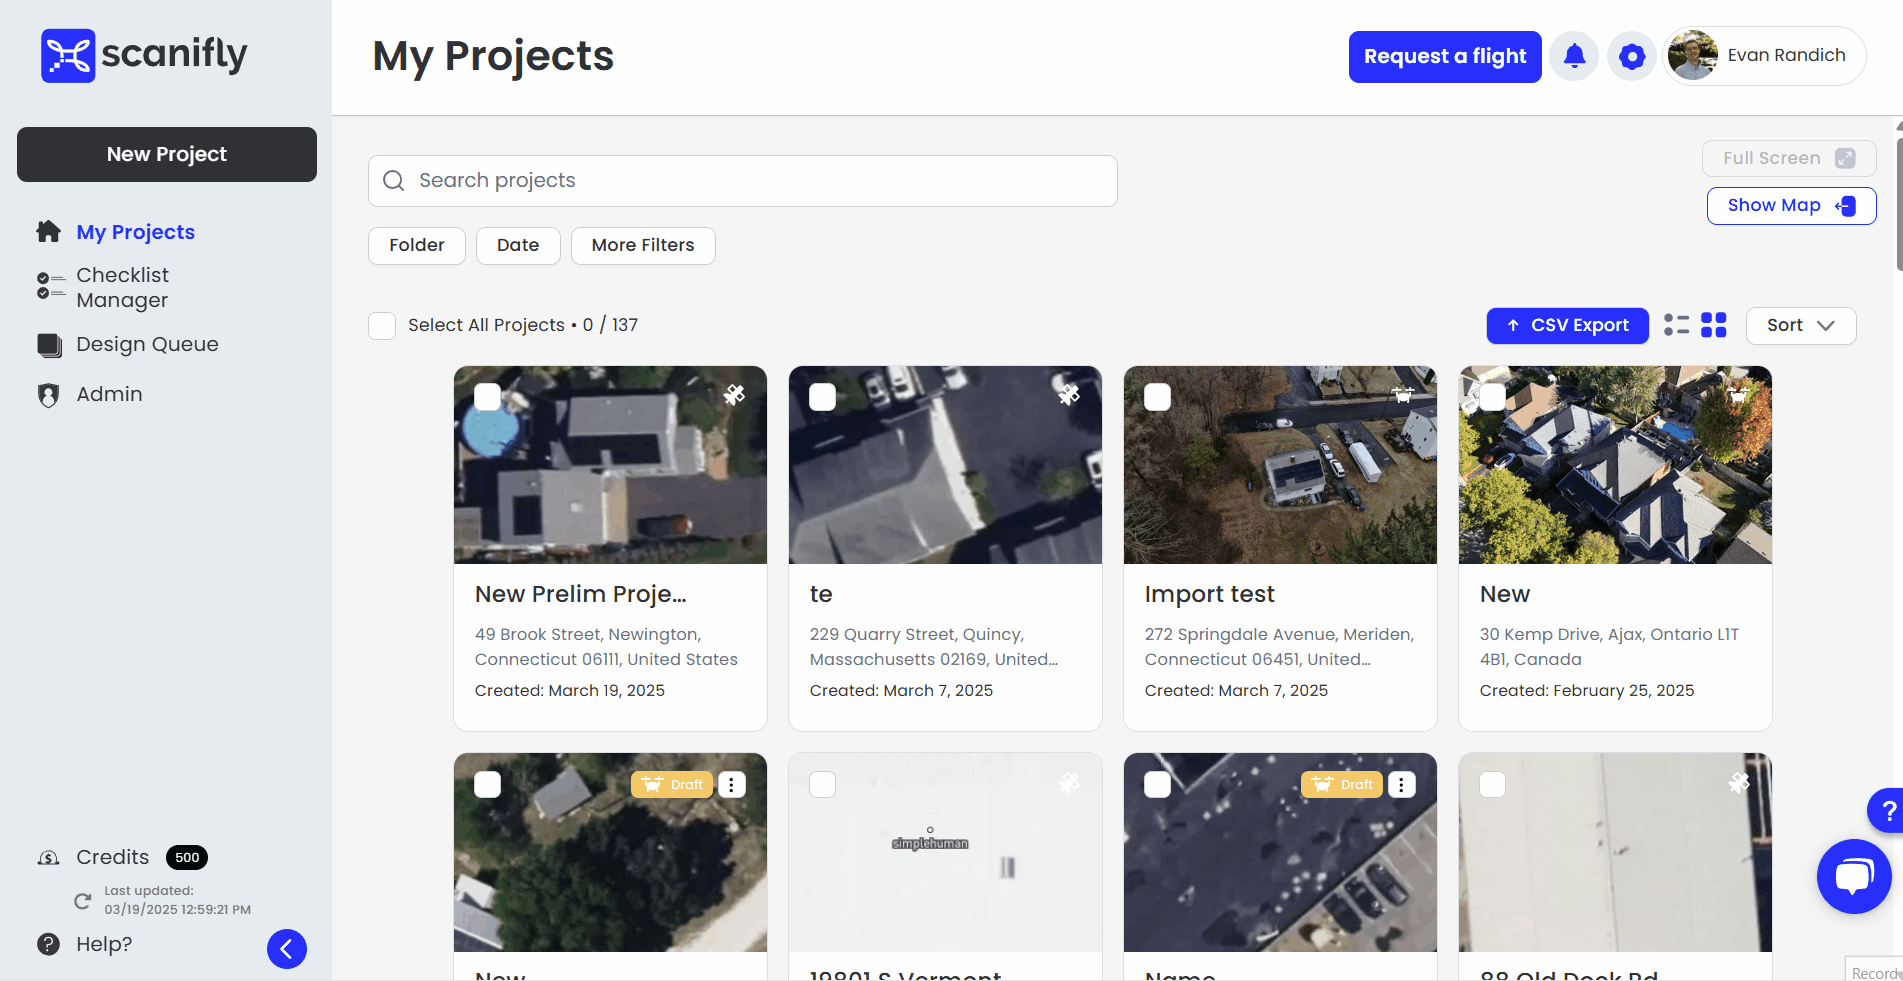Image resolution: width=1903 pixels, height=981 pixels.
Task: Open the Sort dropdown
Action: 1800,326
